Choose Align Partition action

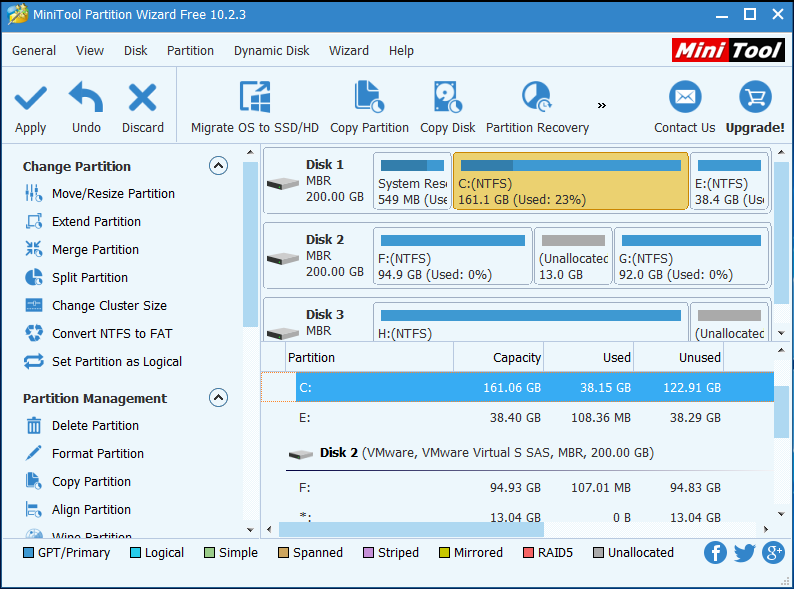pyautogui.click(x=78, y=509)
